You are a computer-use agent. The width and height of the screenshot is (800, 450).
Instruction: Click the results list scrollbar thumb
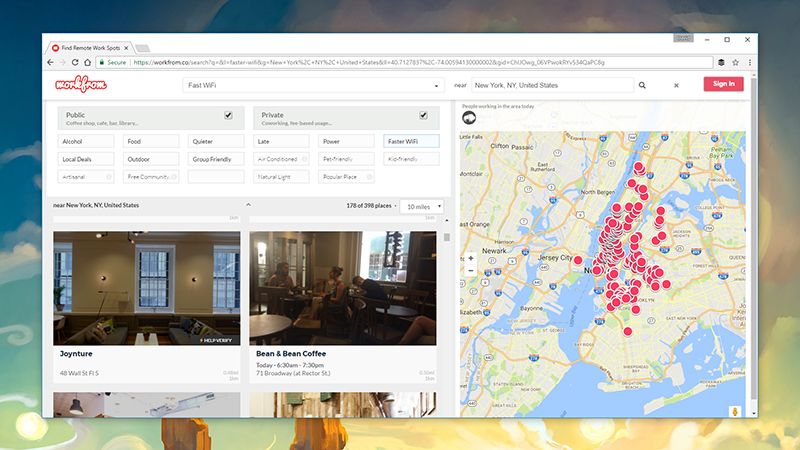(x=447, y=237)
